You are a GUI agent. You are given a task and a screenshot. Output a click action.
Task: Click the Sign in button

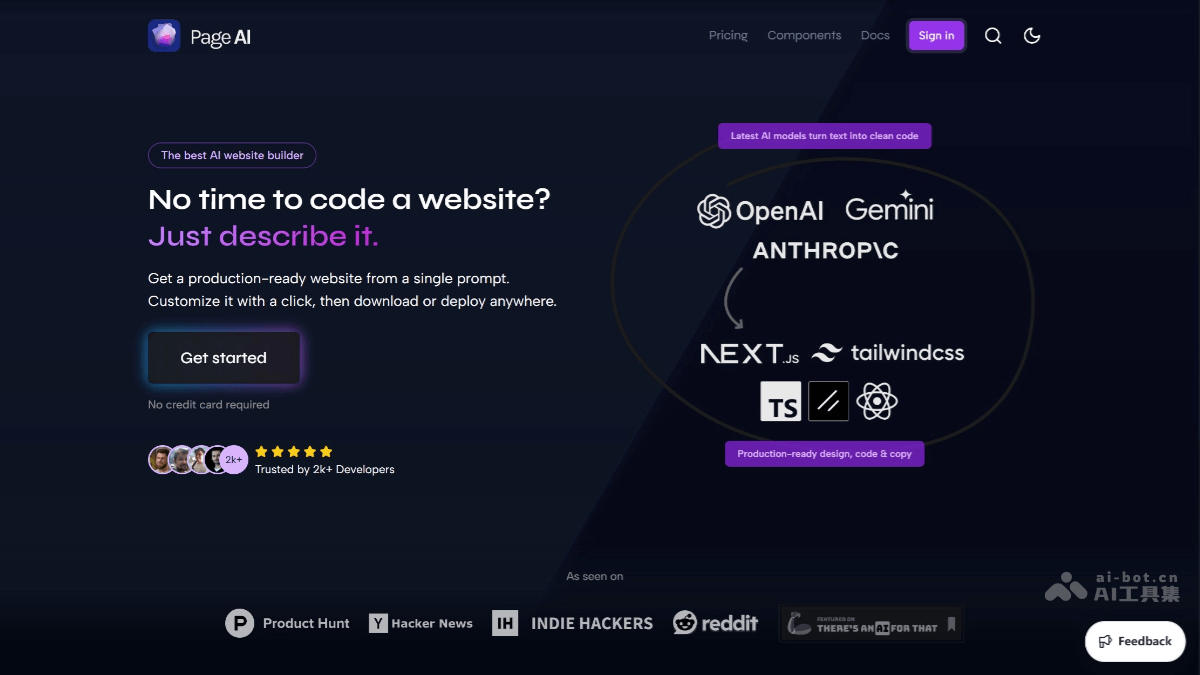point(936,35)
